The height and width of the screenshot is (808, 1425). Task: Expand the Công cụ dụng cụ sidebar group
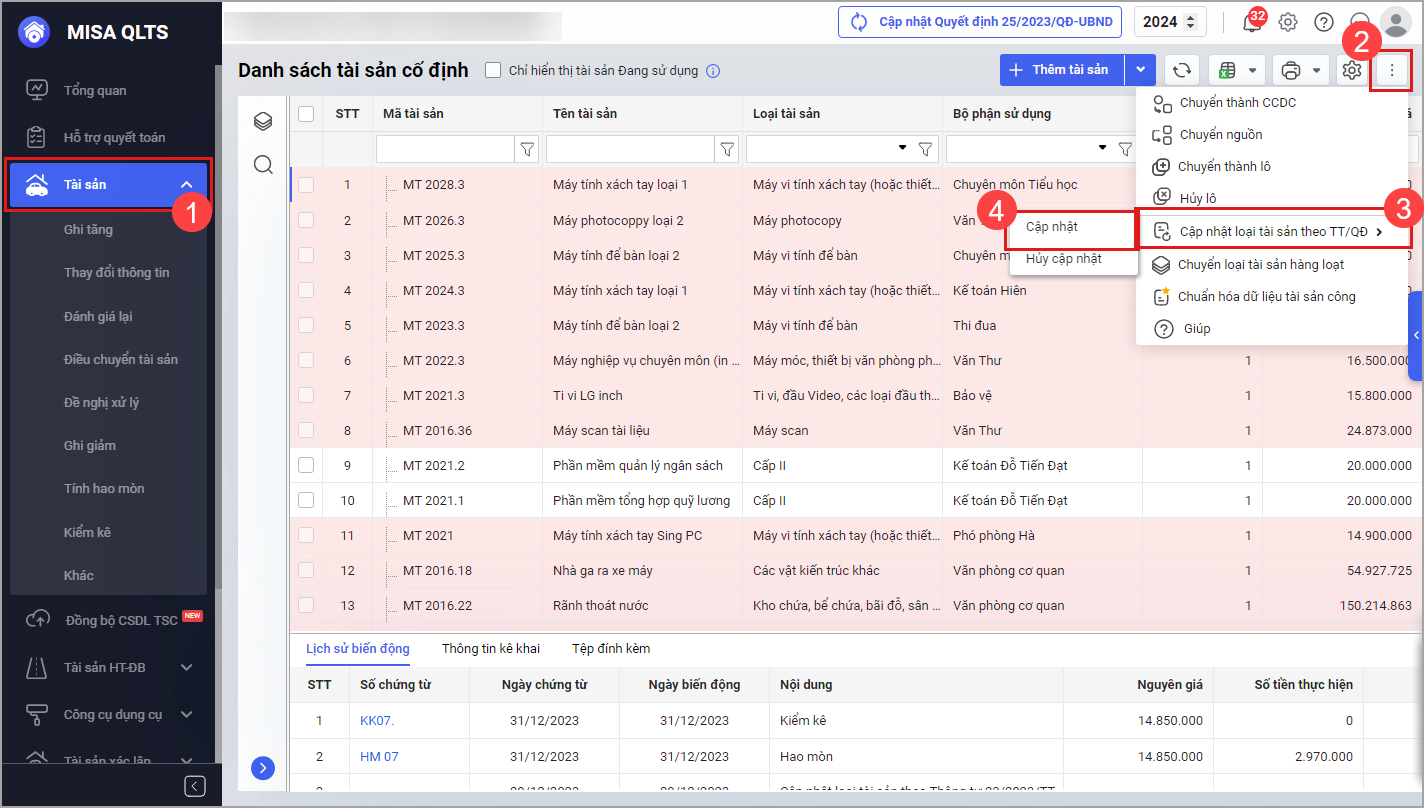tap(186, 714)
